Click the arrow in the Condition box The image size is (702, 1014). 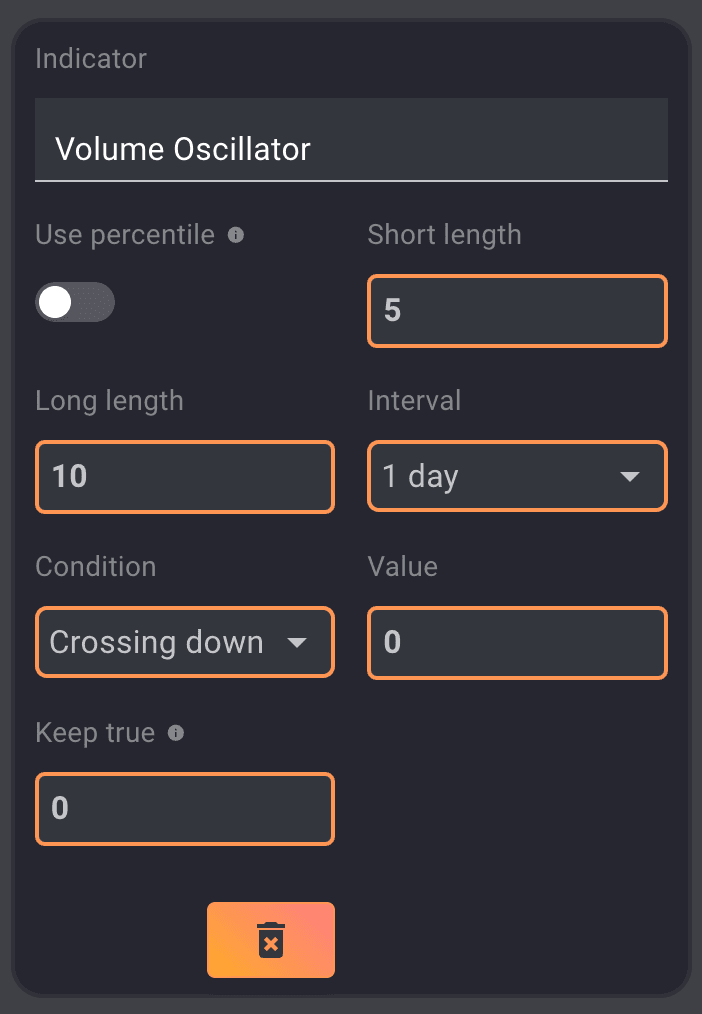(297, 642)
